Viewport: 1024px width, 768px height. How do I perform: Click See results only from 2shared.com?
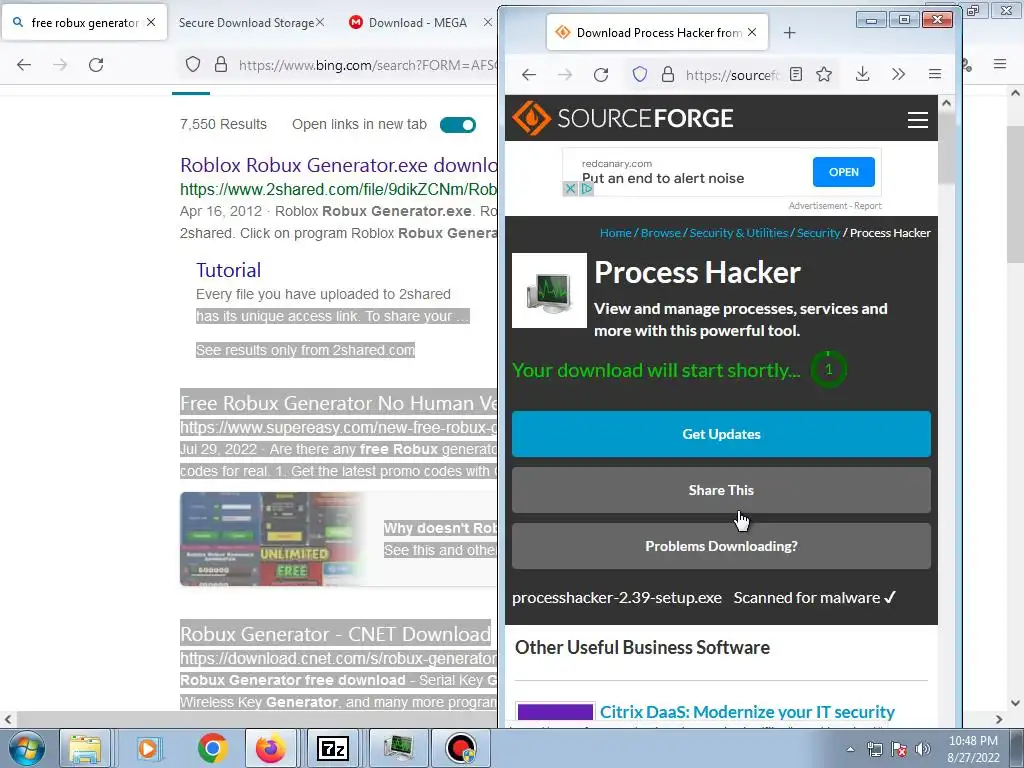(x=306, y=350)
